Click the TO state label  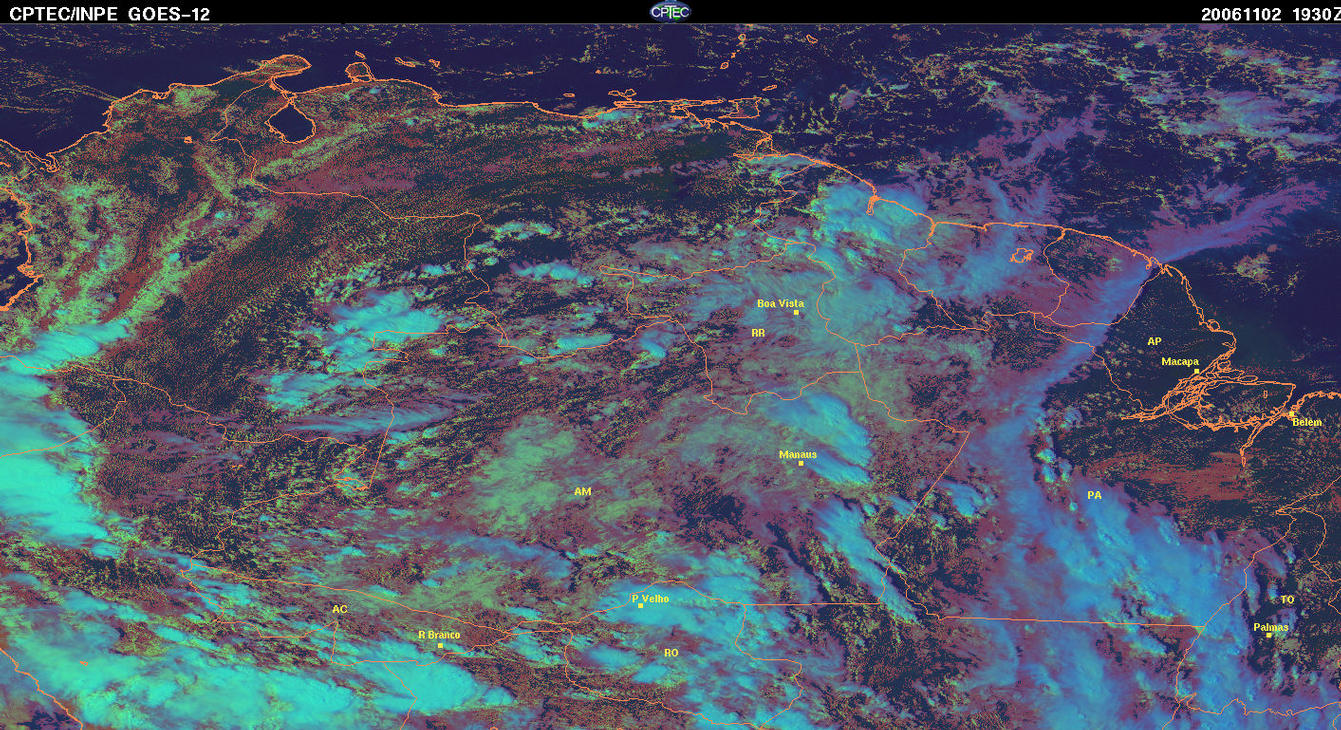[1287, 599]
